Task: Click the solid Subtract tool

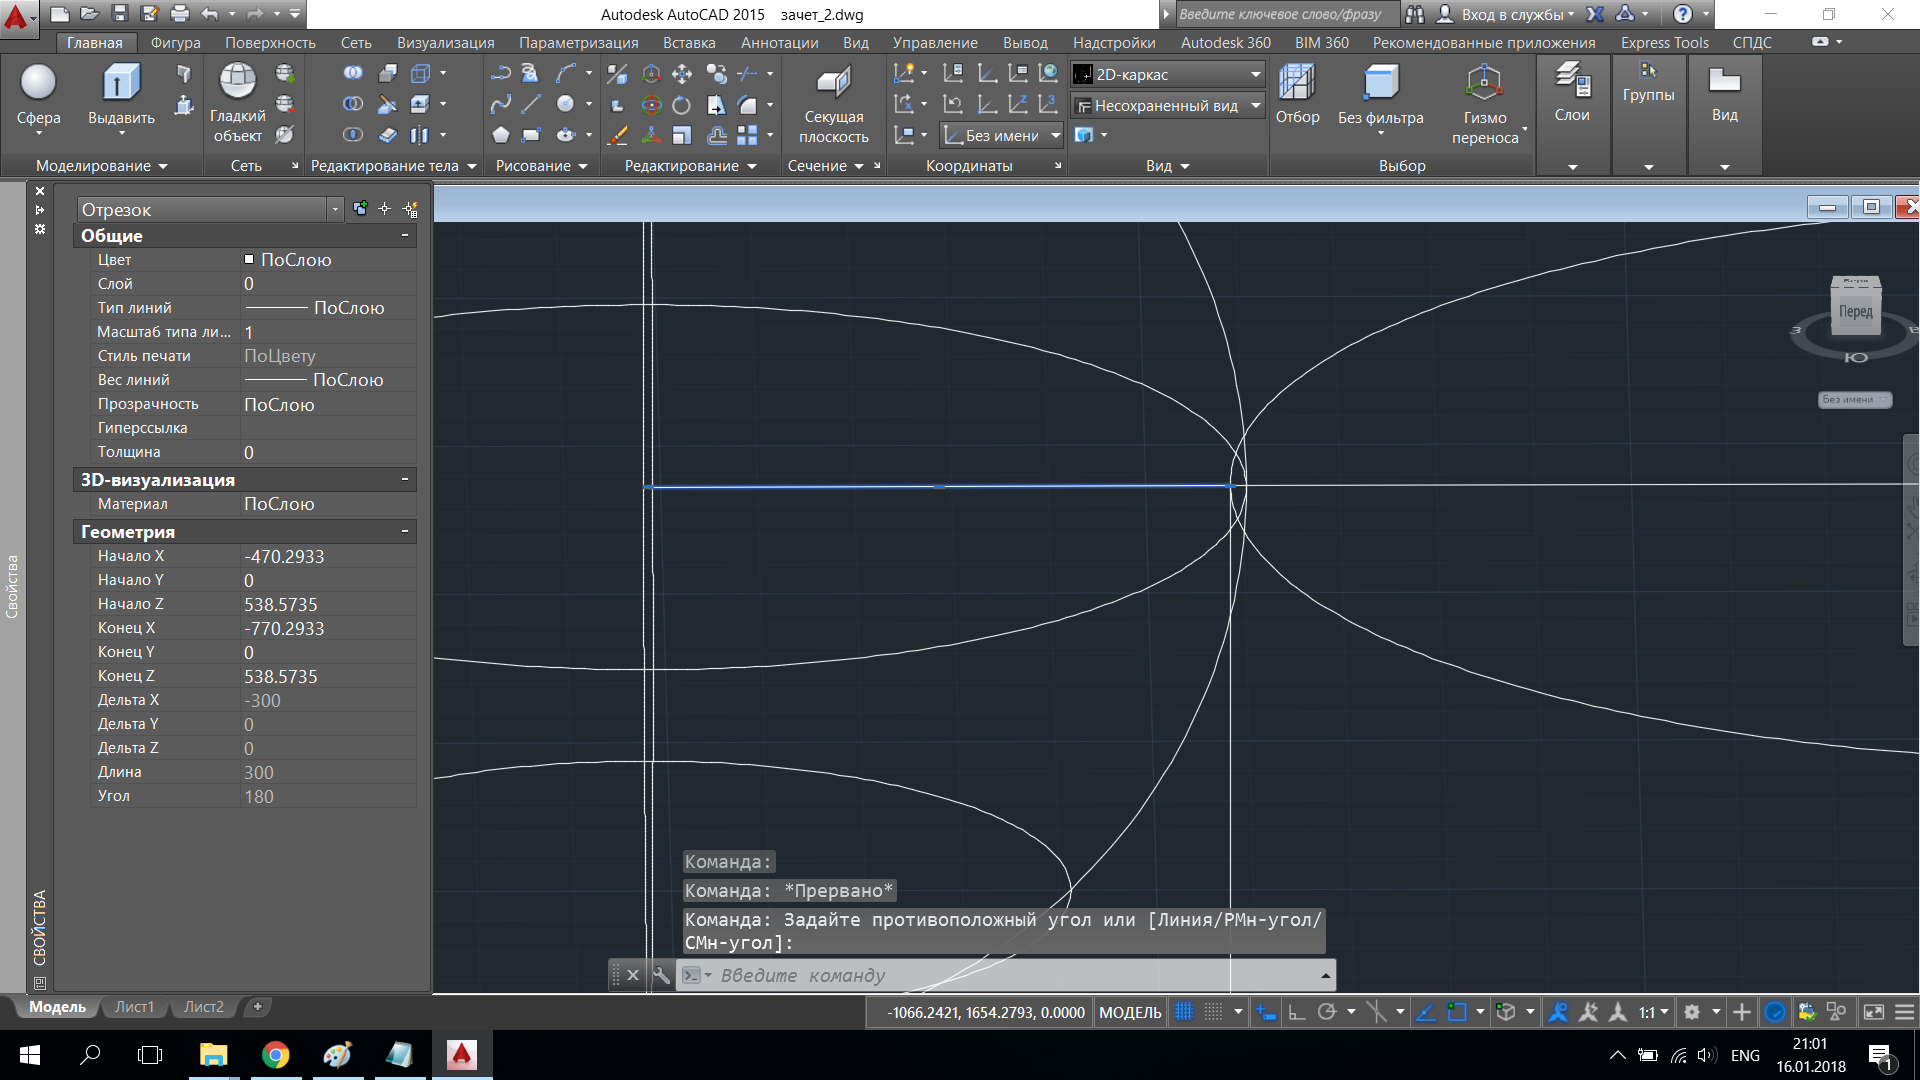Action: pos(353,103)
